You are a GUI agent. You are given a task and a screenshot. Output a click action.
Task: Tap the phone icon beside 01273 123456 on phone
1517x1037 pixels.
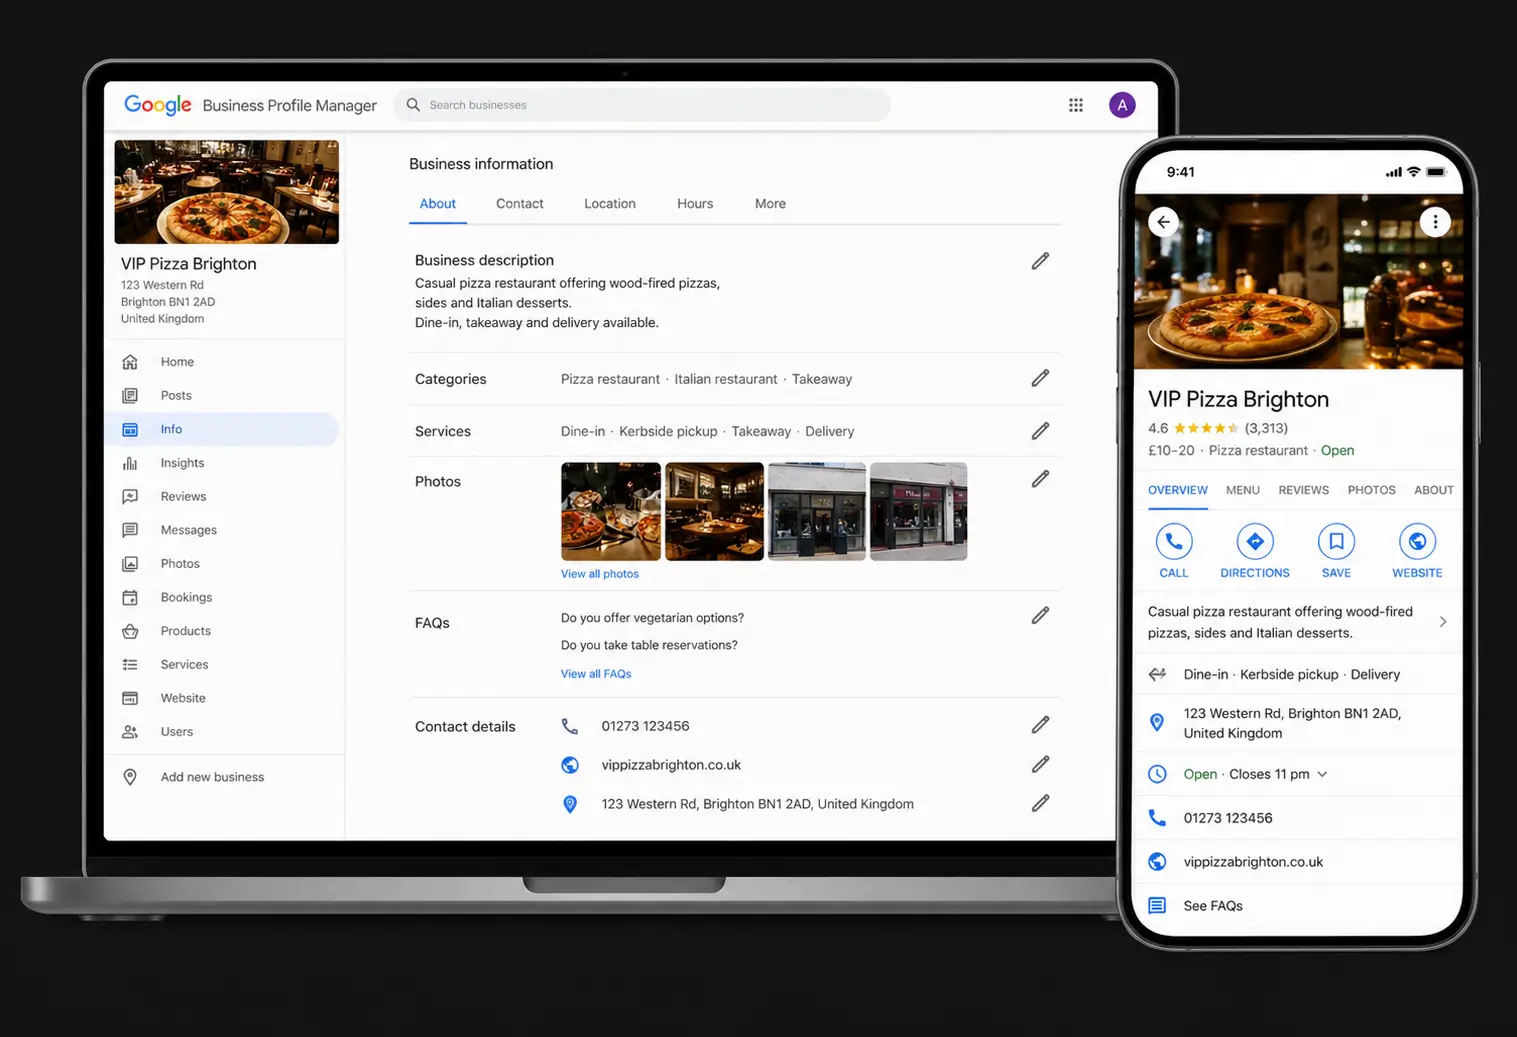pyautogui.click(x=1157, y=818)
